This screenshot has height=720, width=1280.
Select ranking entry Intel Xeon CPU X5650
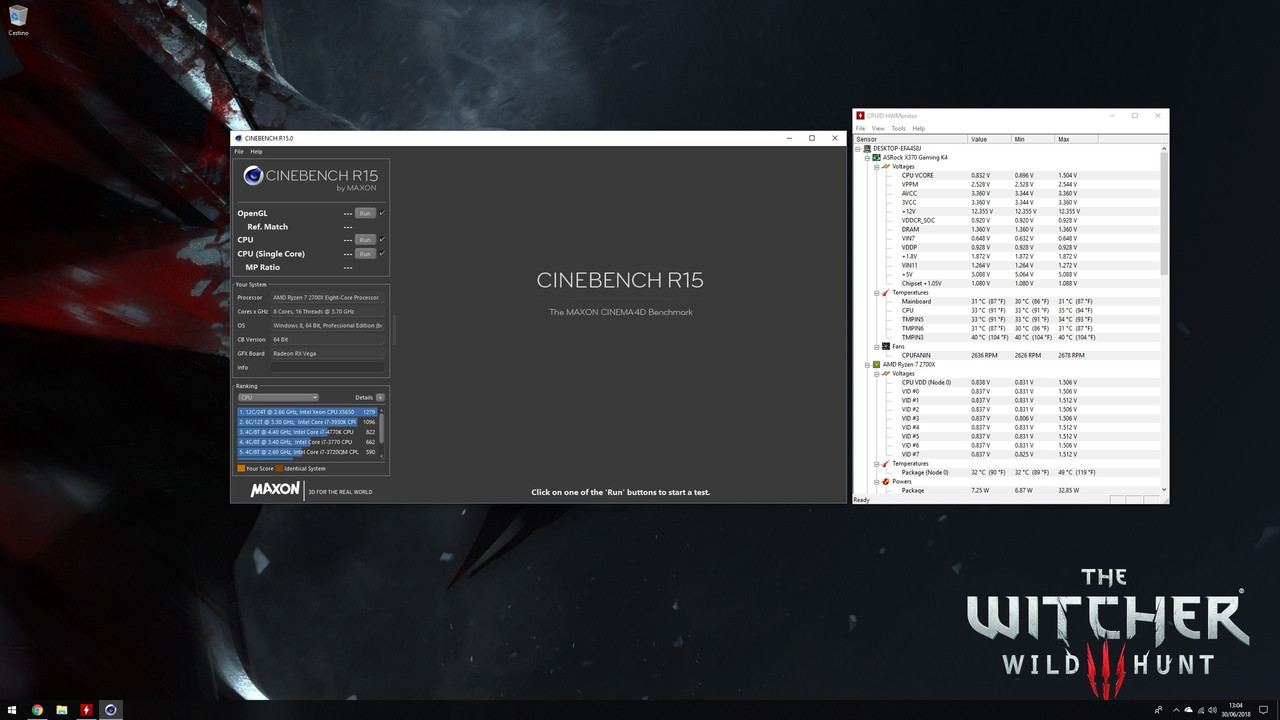point(307,411)
